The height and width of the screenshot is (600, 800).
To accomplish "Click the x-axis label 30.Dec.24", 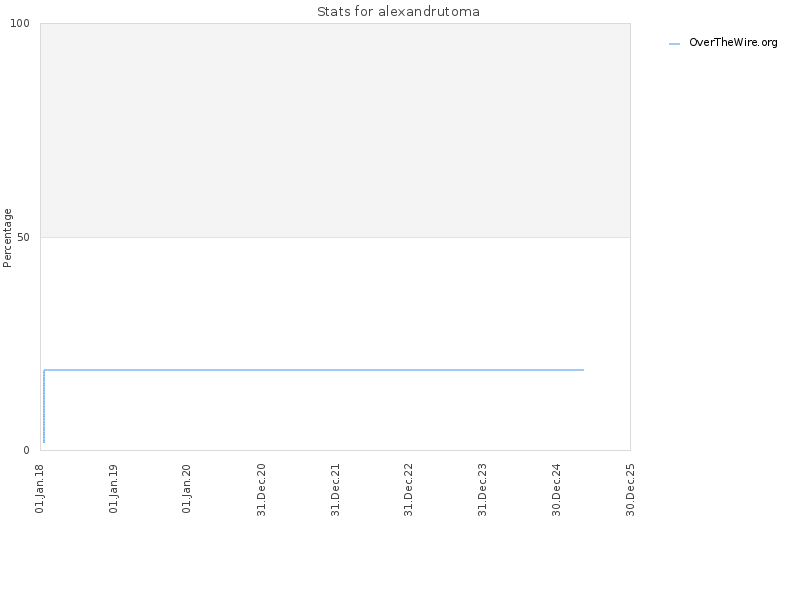I will point(556,490).
